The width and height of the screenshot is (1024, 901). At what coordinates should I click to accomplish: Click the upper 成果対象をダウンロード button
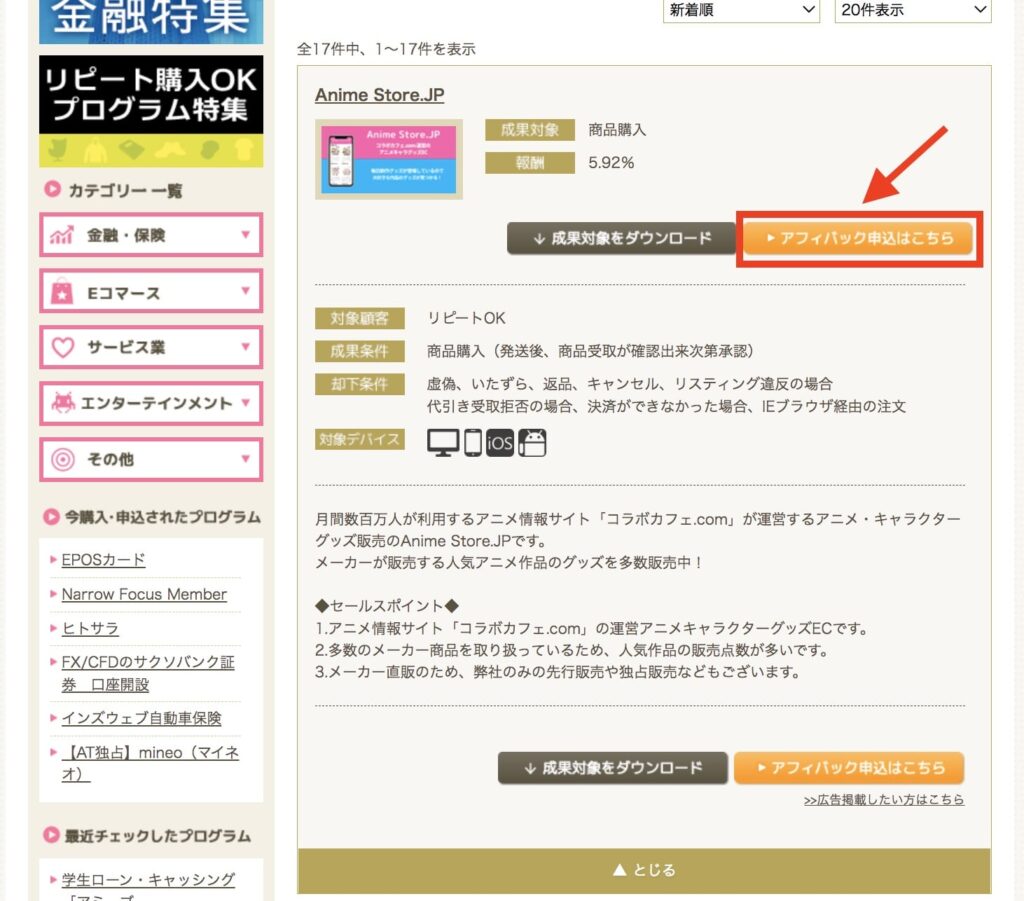622,238
